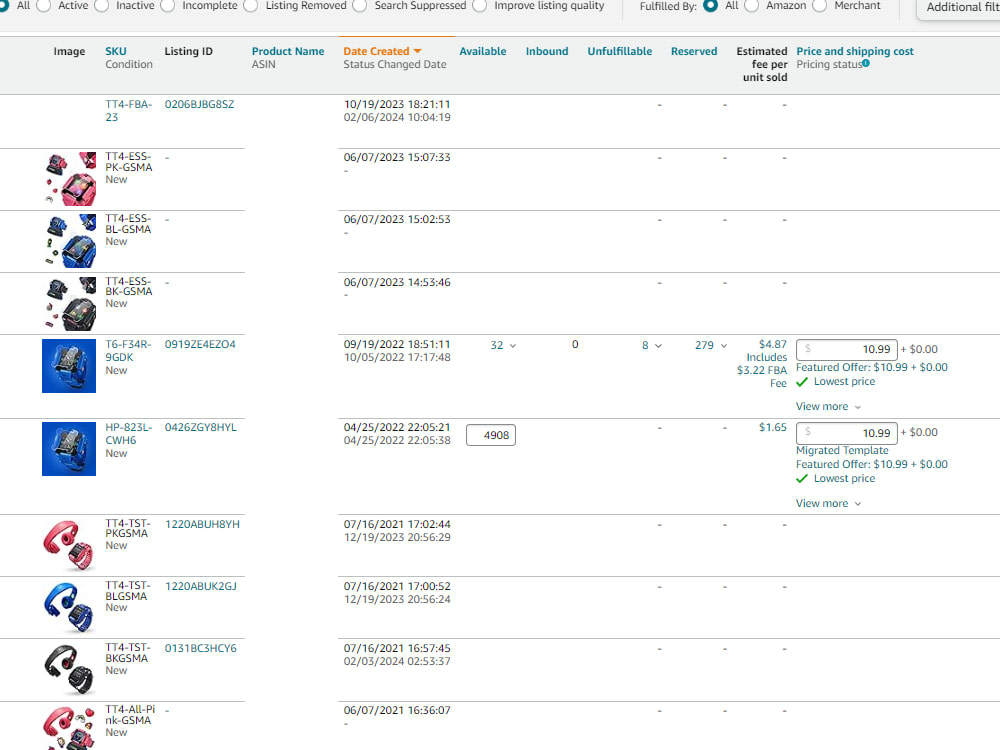
Task: Click SKU text TT4-ESS-PK-GSMA
Action: click(129, 161)
